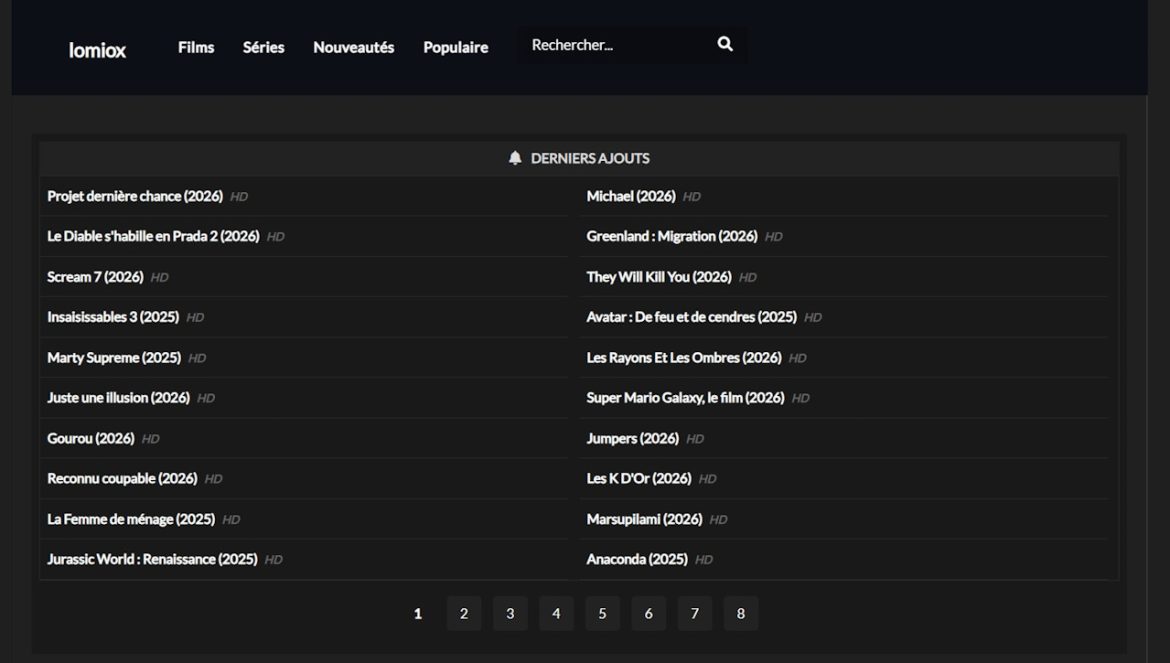Go to page 7

coord(695,613)
